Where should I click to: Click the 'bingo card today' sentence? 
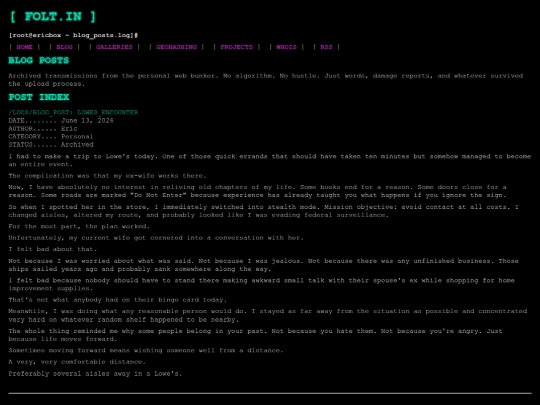[x=117, y=300]
